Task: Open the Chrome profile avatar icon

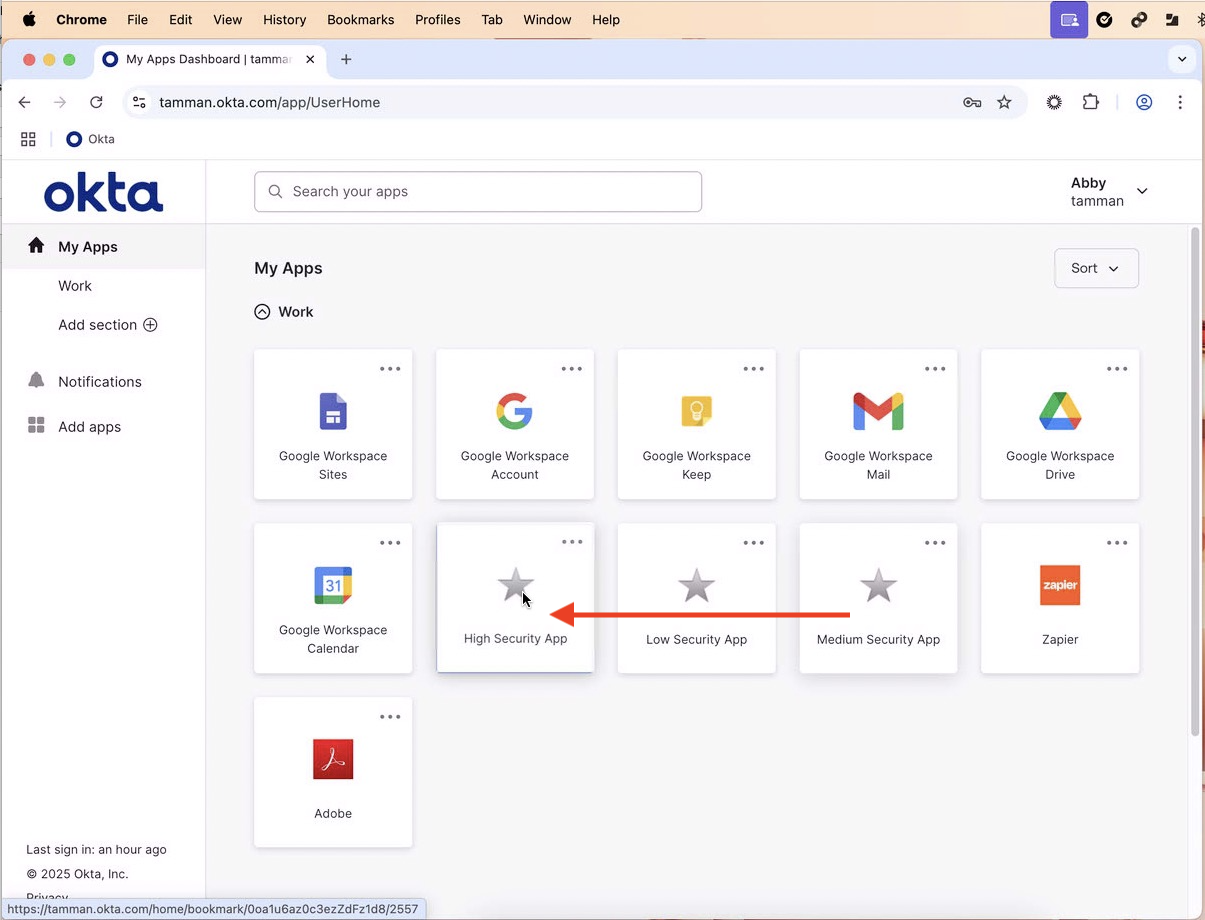Action: tap(1144, 102)
